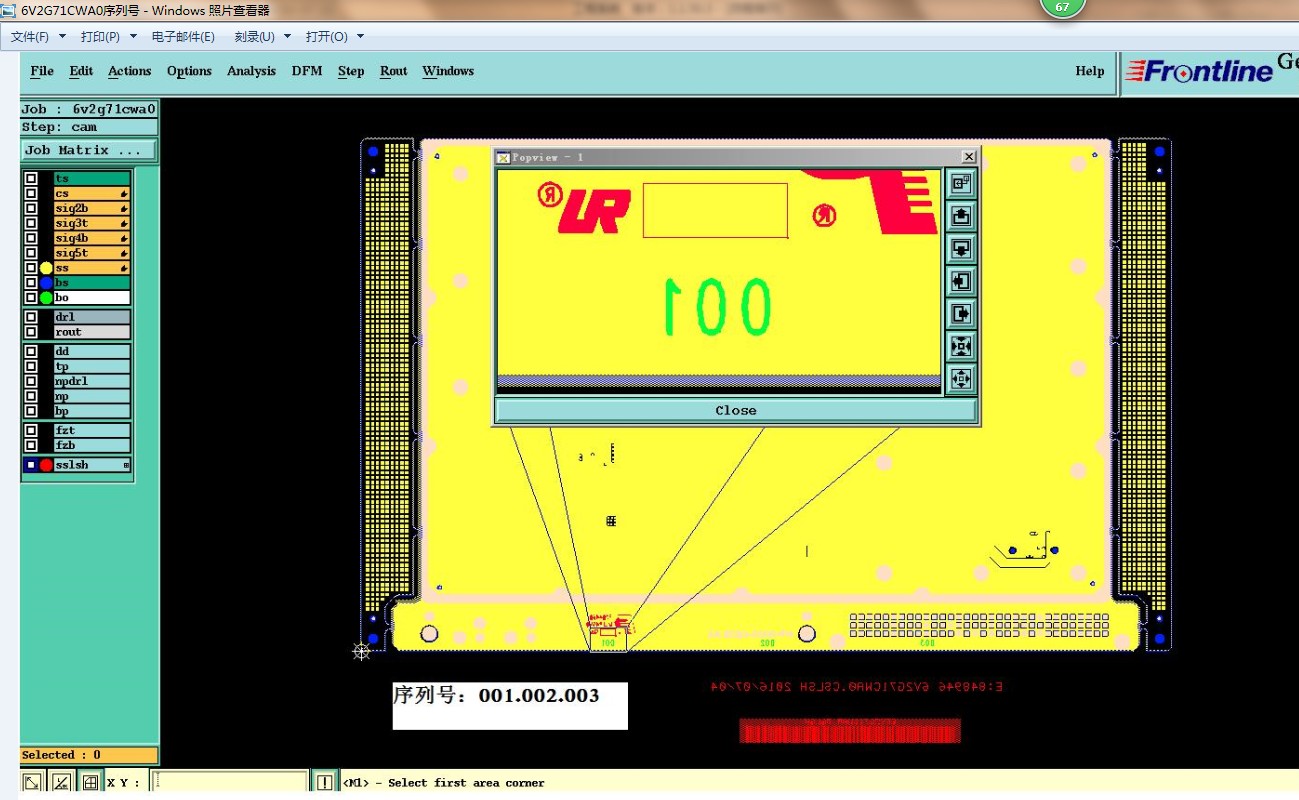Expand the 打印(P) dropdown arrow
1299x800 pixels.
(133, 37)
